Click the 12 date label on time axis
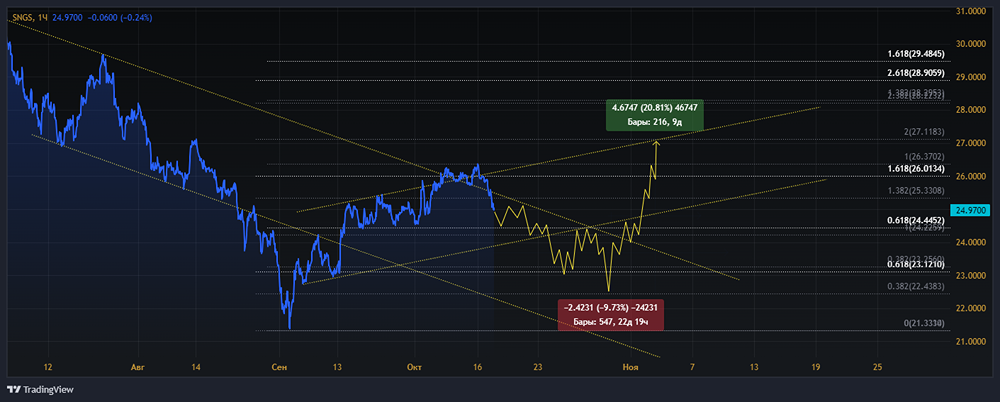 [48, 368]
